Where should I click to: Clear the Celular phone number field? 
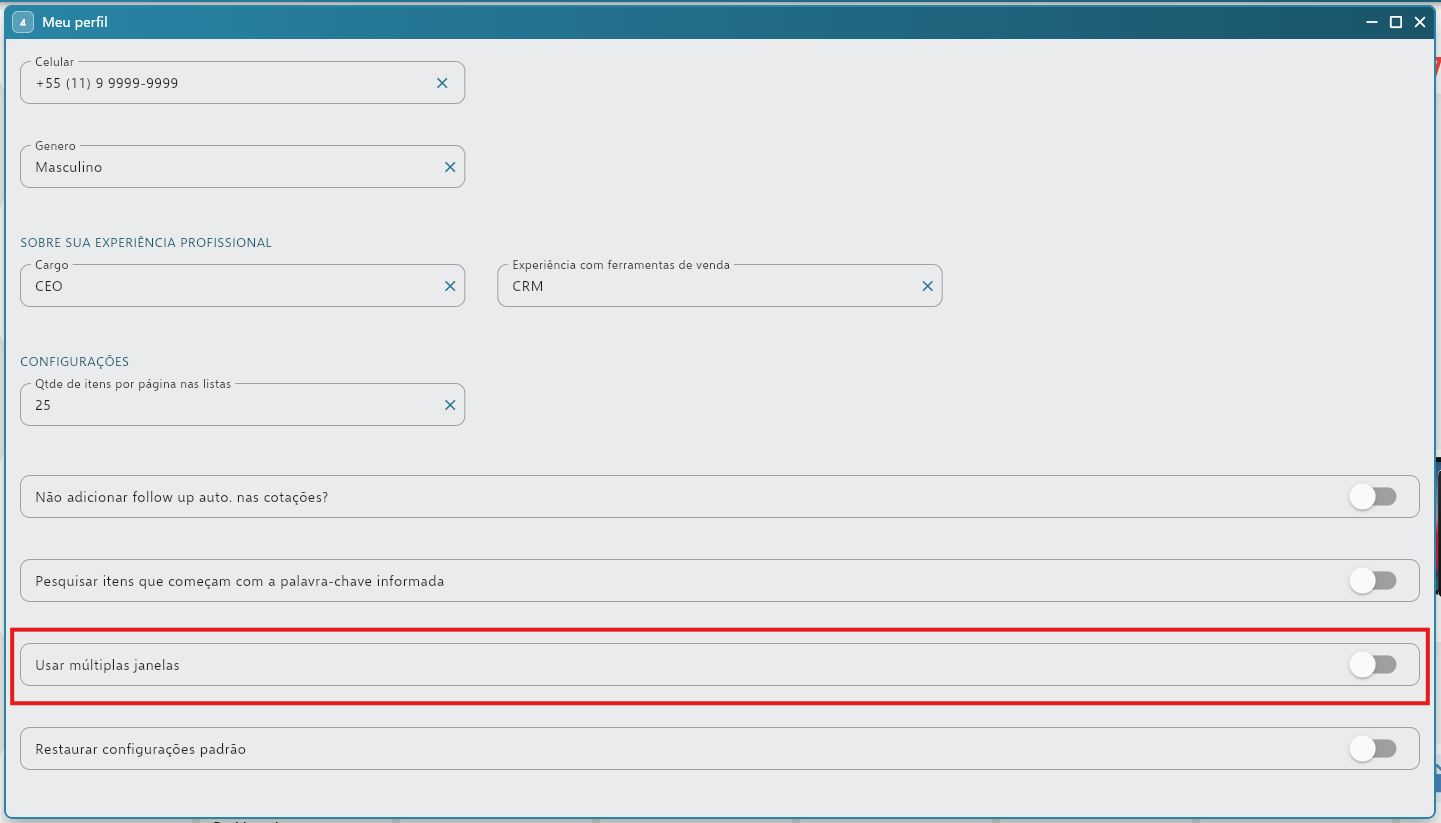[x=442, y=83]
